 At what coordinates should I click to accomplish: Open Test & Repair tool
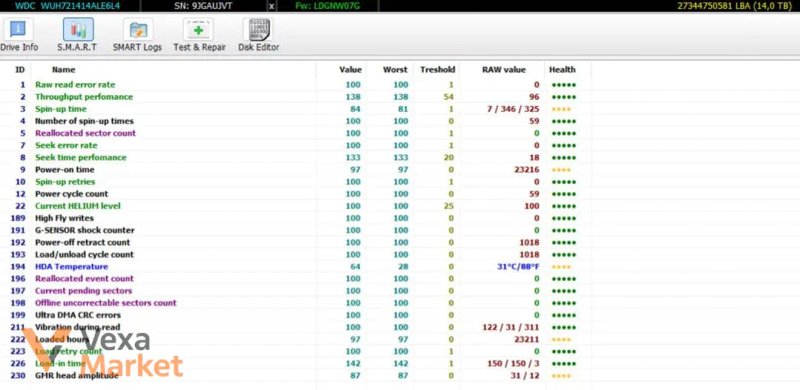point(199,35)
